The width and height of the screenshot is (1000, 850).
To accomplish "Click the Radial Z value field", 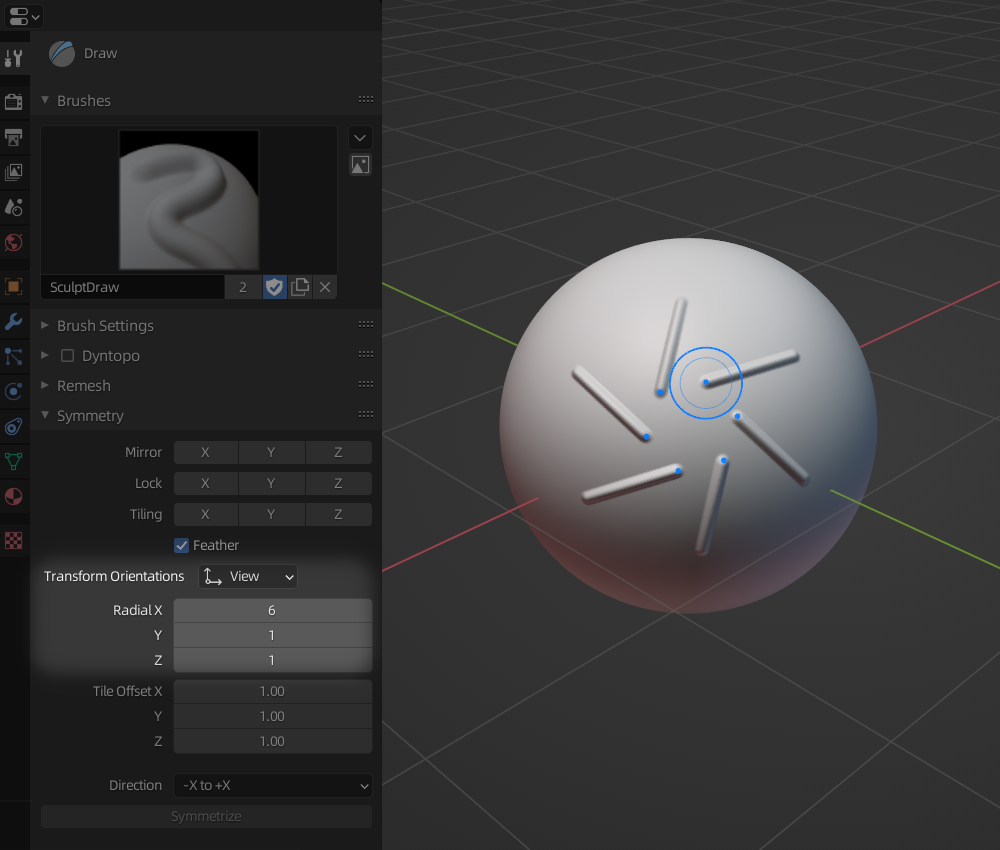I will 272,660.
